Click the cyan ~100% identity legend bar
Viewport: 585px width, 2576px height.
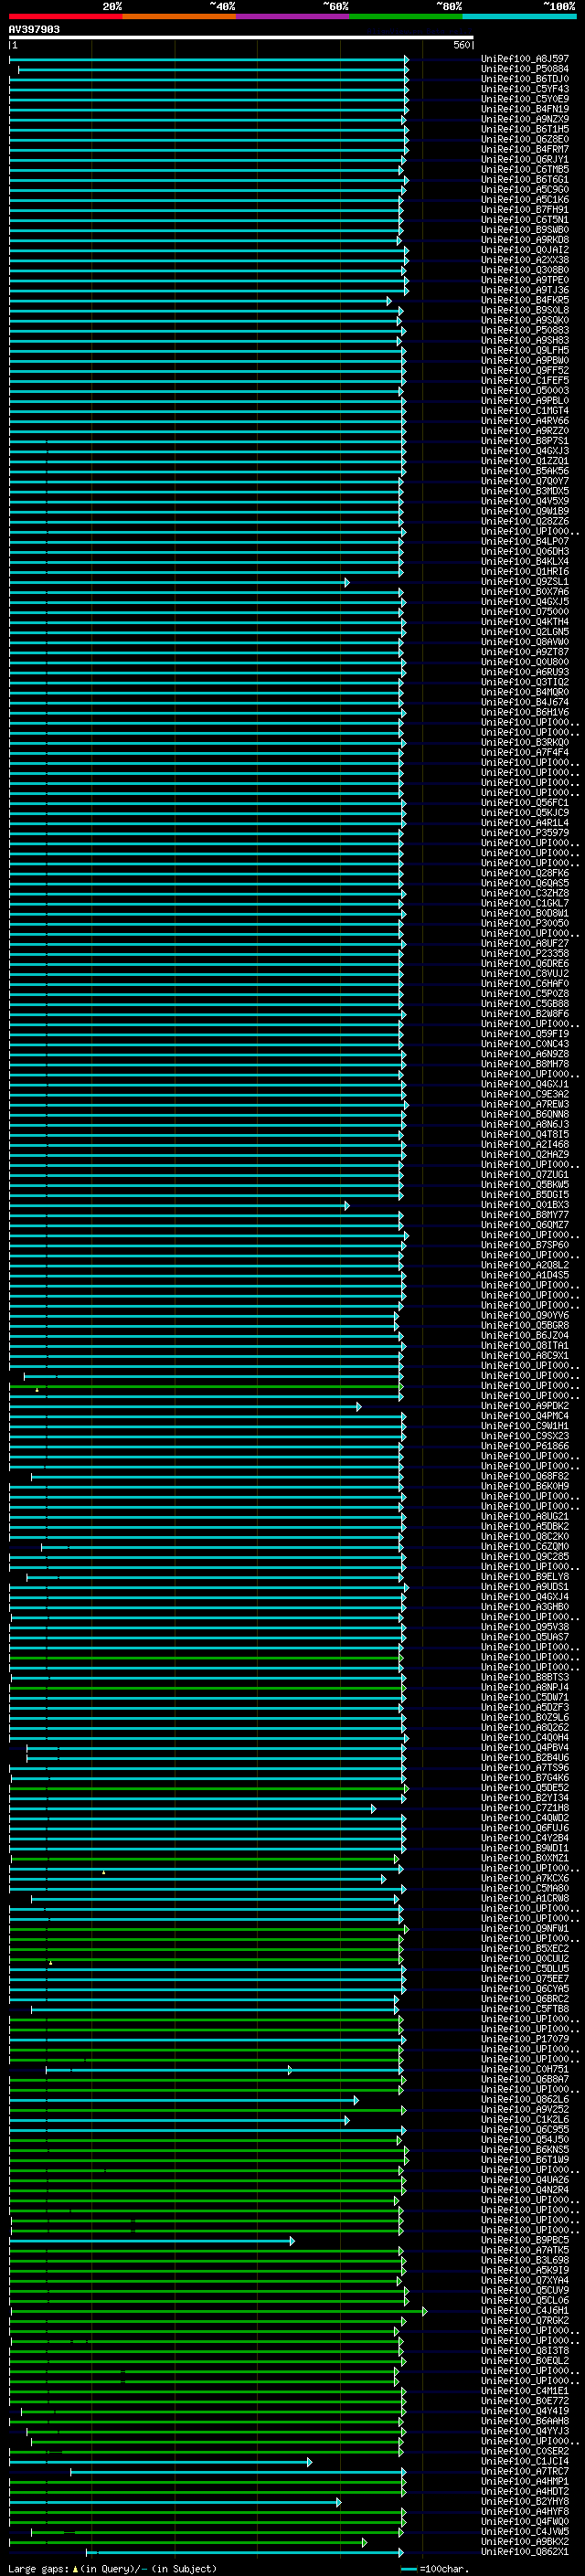[519, 16]
